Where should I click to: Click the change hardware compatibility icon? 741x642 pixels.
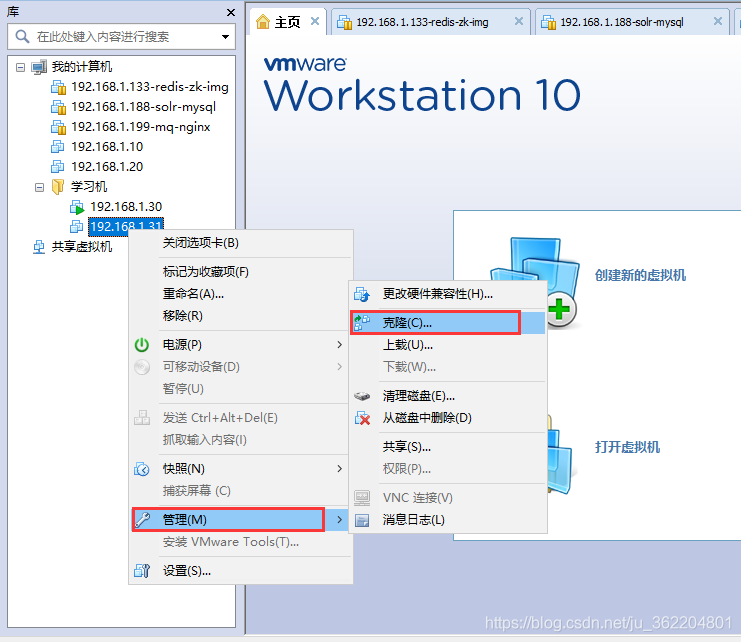click(x=362, y=294)
